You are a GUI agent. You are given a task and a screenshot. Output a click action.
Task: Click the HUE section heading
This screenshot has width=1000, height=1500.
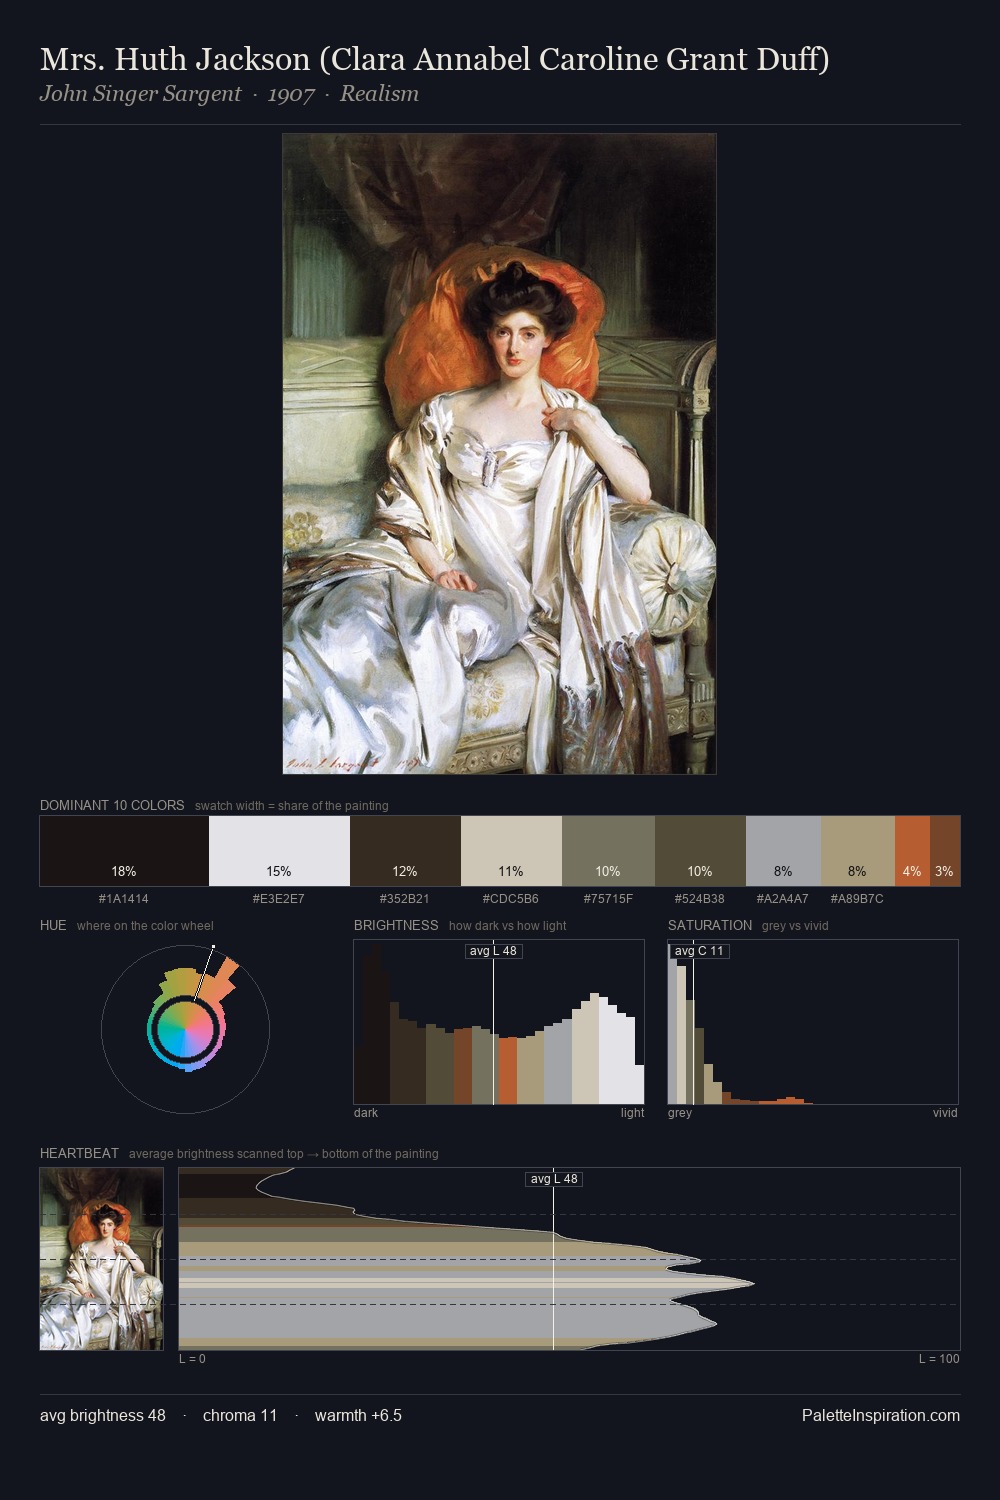53,925
